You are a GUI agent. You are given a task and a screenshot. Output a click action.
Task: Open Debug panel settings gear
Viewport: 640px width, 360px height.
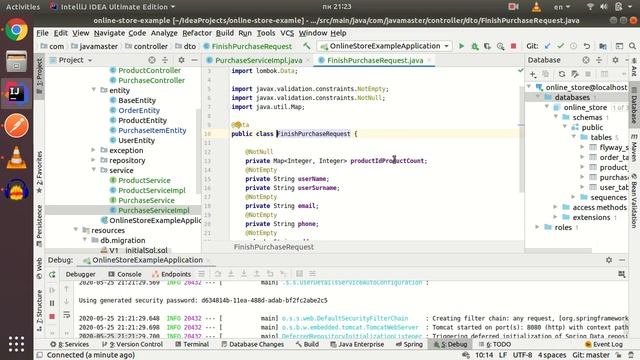coord(609,260)
